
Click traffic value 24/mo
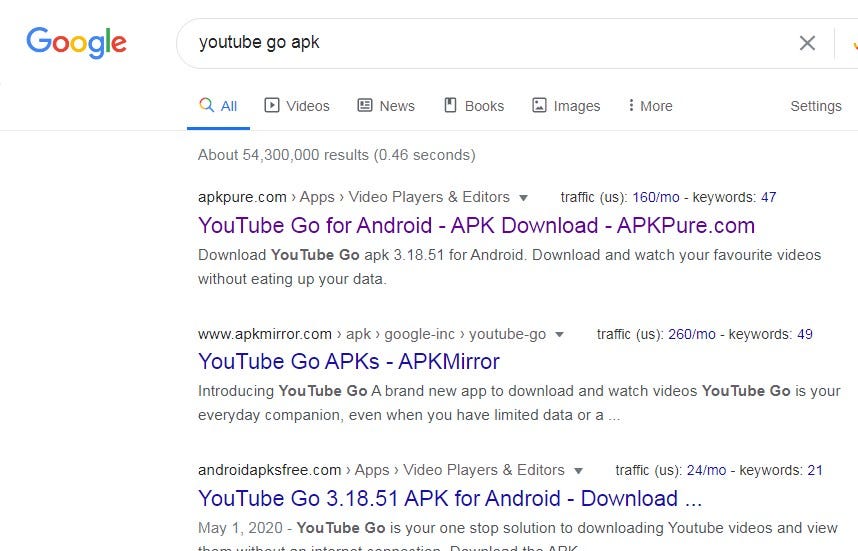[x=706, y=470]
